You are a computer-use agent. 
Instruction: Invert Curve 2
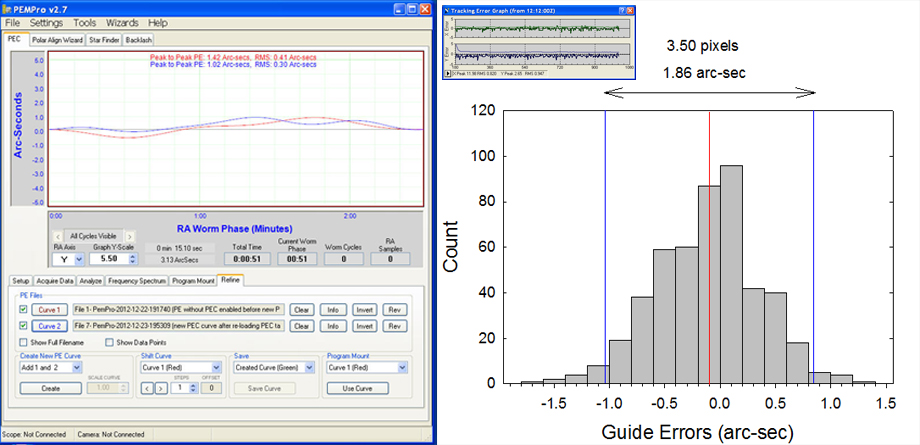(364, 326)
